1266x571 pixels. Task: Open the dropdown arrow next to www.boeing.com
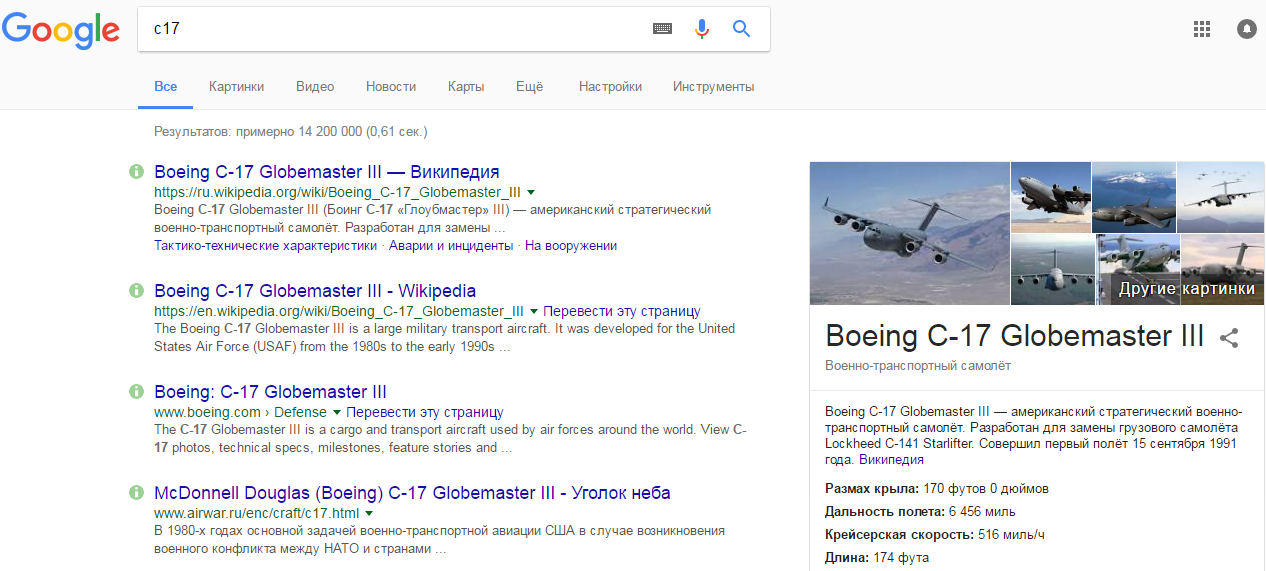coord(337,412)
